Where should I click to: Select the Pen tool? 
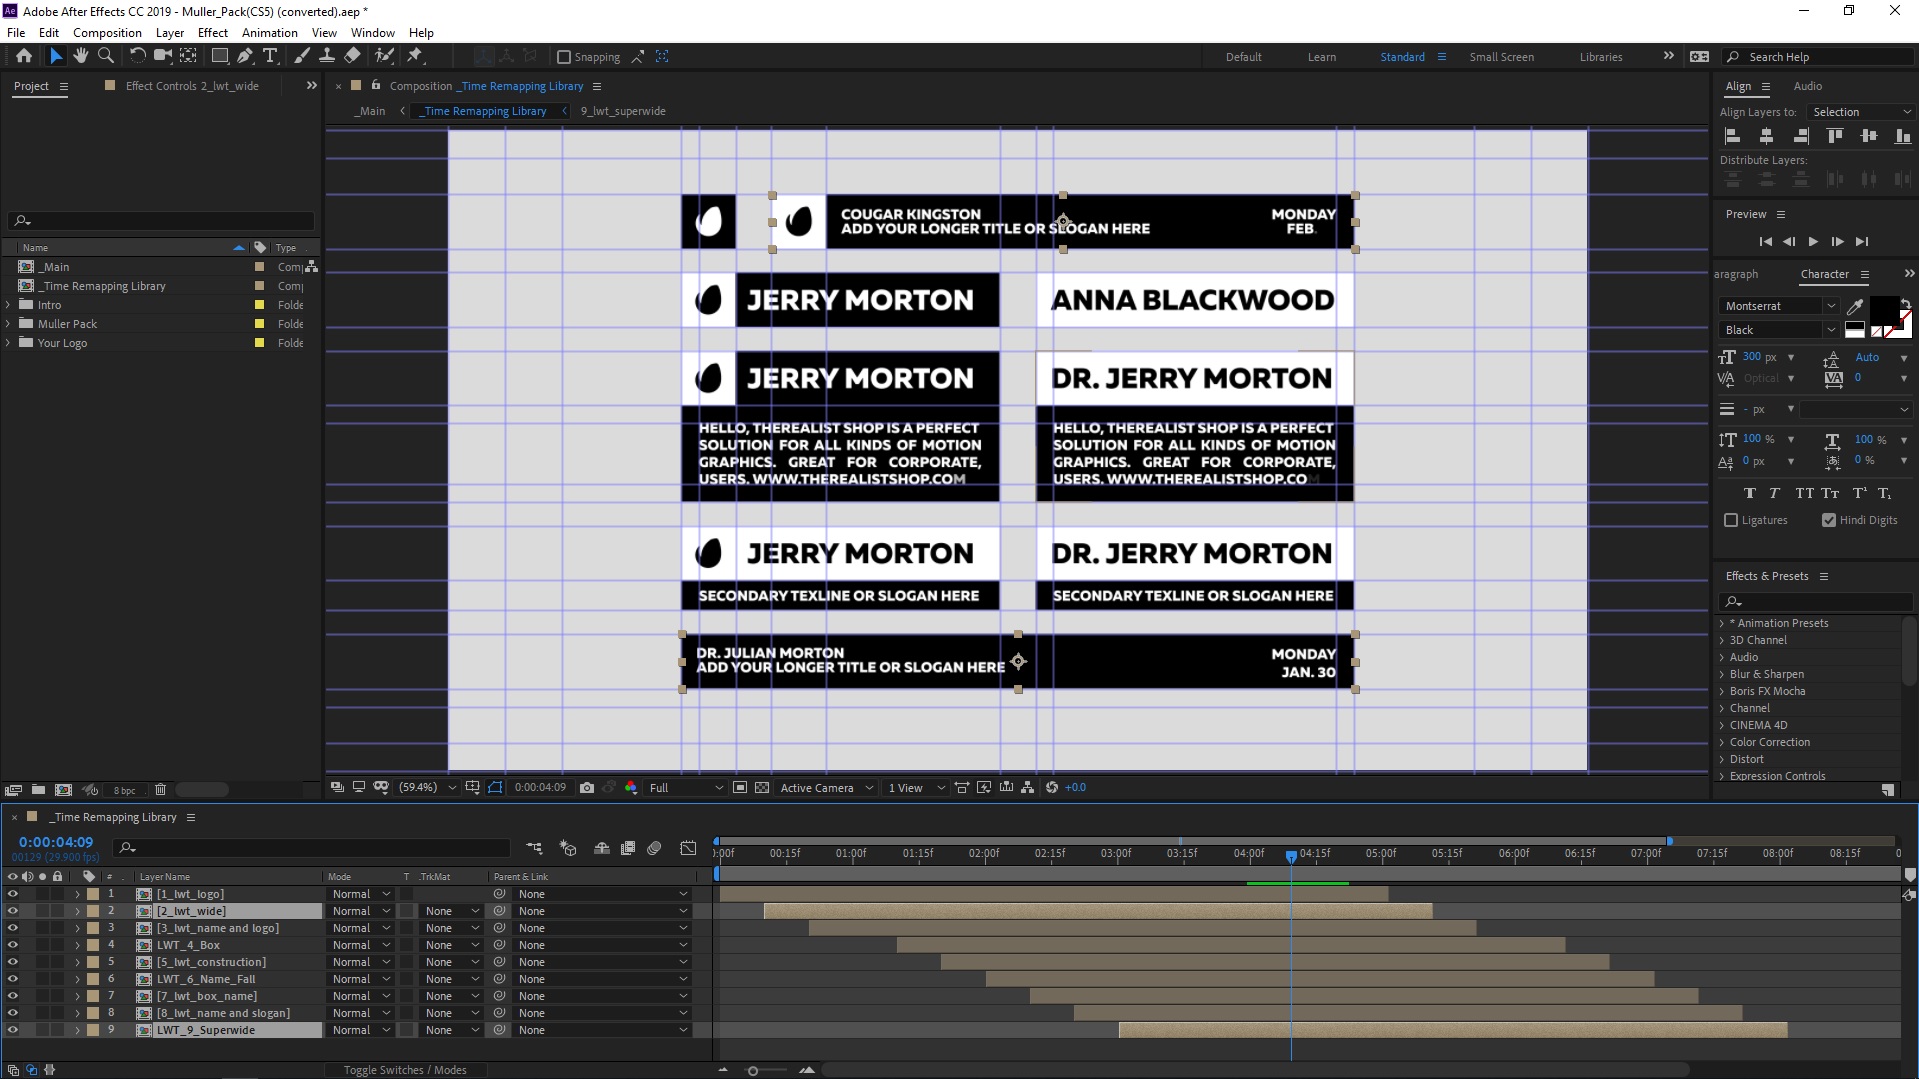click(x=245, y=56)
